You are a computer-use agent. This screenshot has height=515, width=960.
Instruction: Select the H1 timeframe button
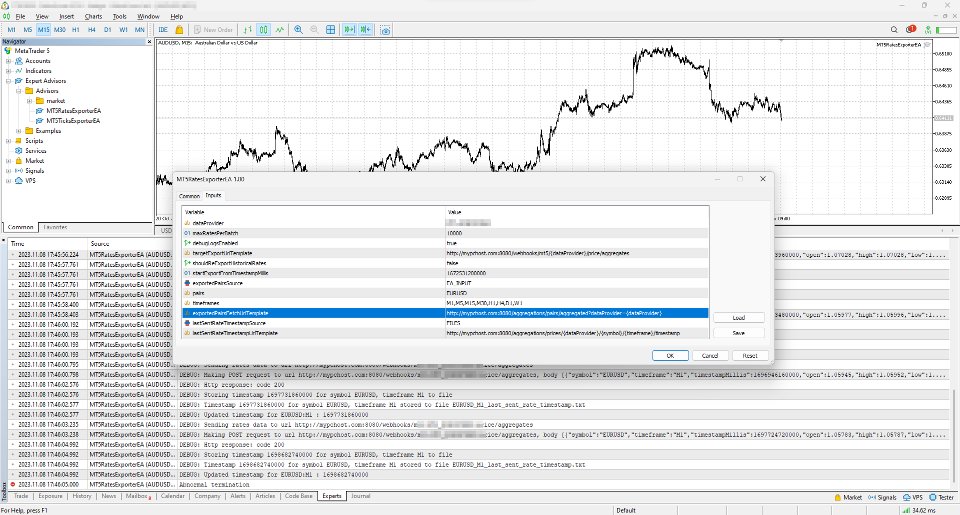[76, 29]
